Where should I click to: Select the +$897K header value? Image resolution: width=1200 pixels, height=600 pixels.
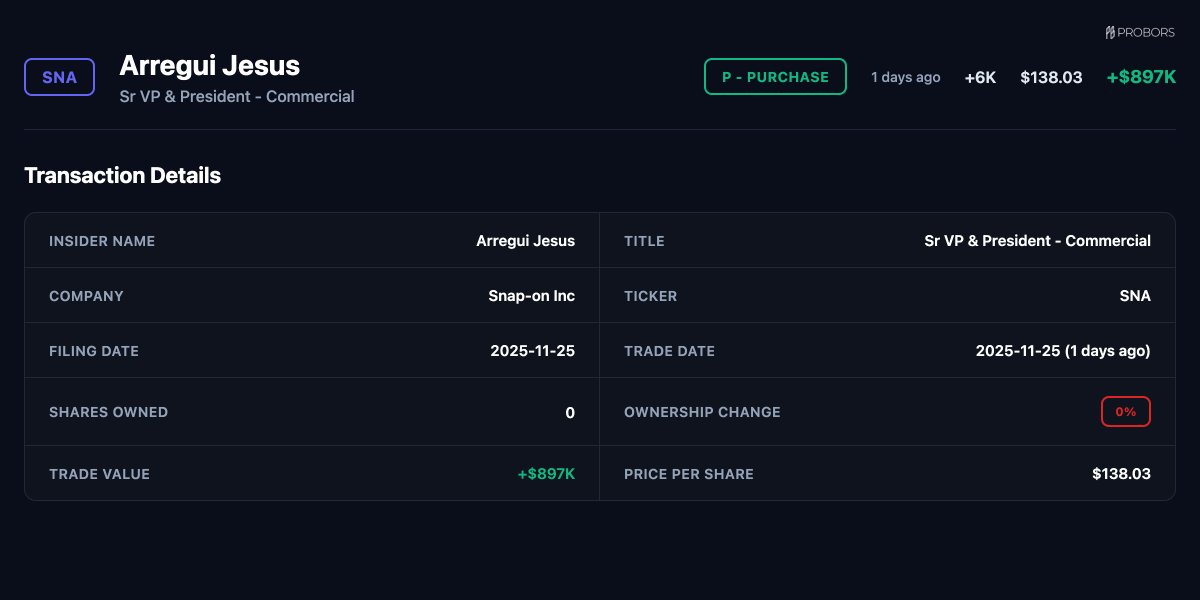(x=1141, y=77)
